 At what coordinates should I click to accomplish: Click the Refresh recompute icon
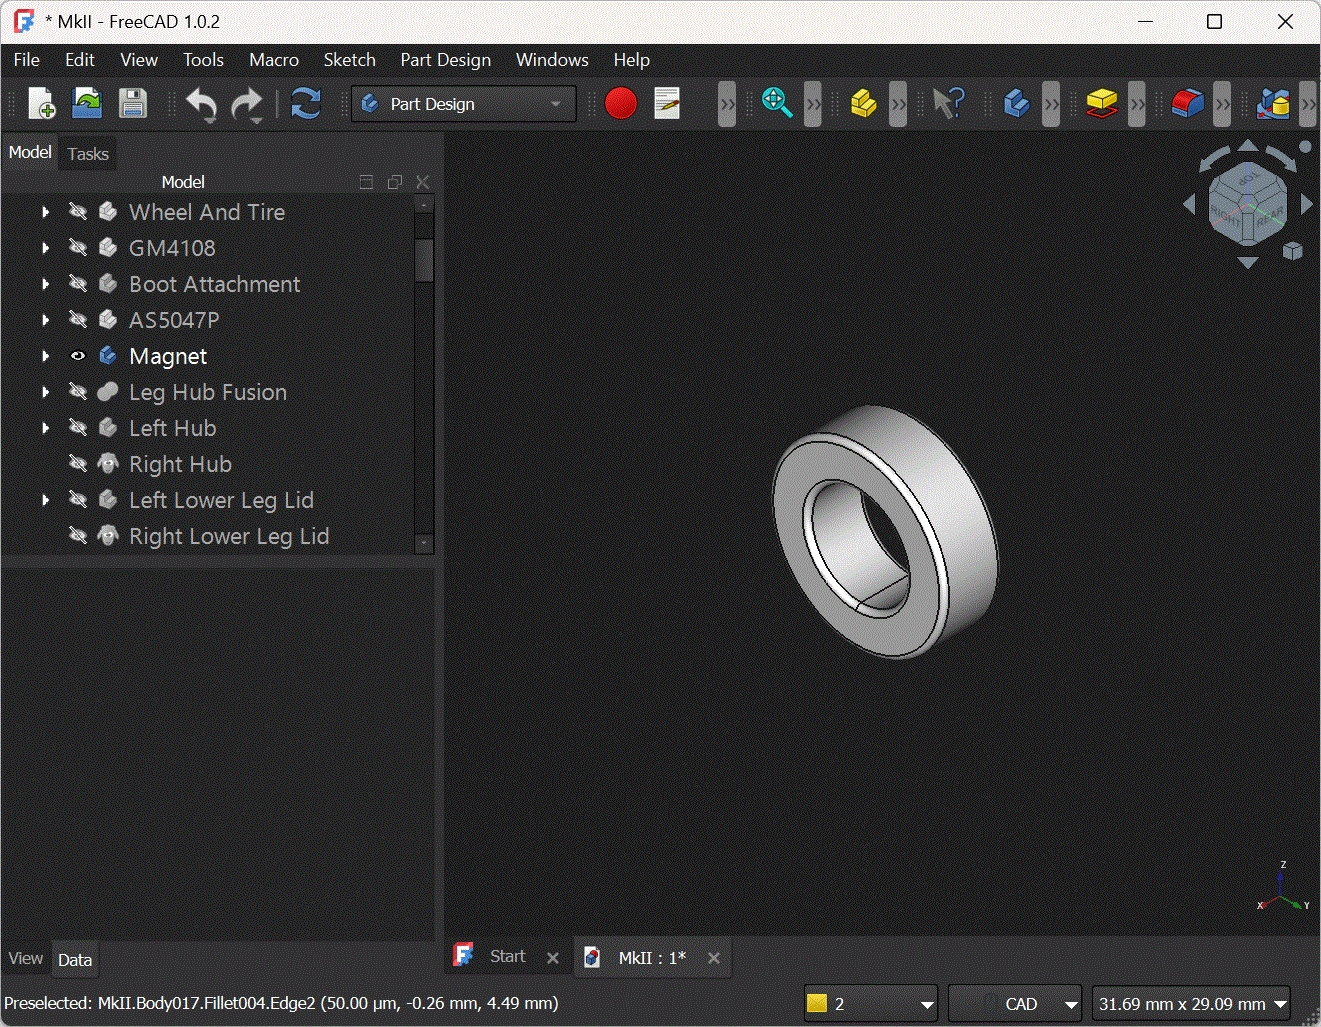305,104
